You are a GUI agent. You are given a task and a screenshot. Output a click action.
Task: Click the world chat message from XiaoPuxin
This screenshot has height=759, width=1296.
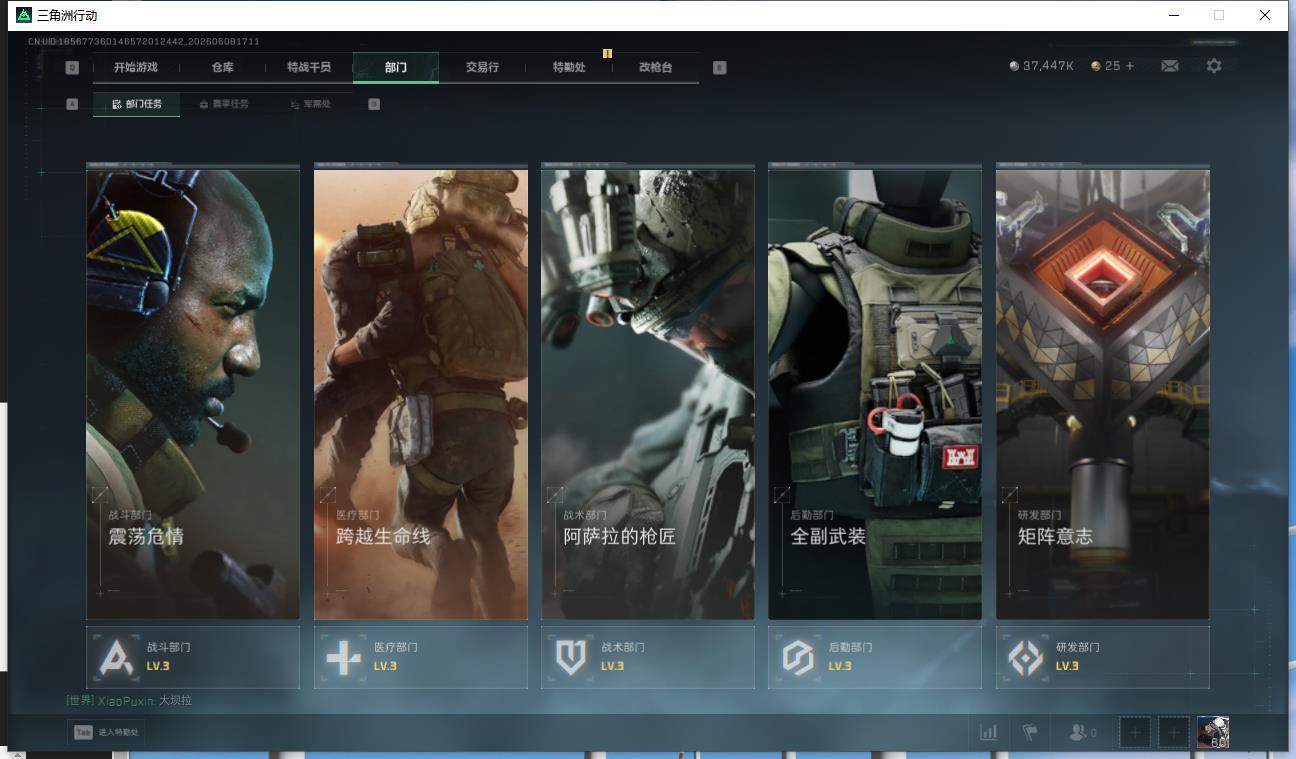pos(129,701)
